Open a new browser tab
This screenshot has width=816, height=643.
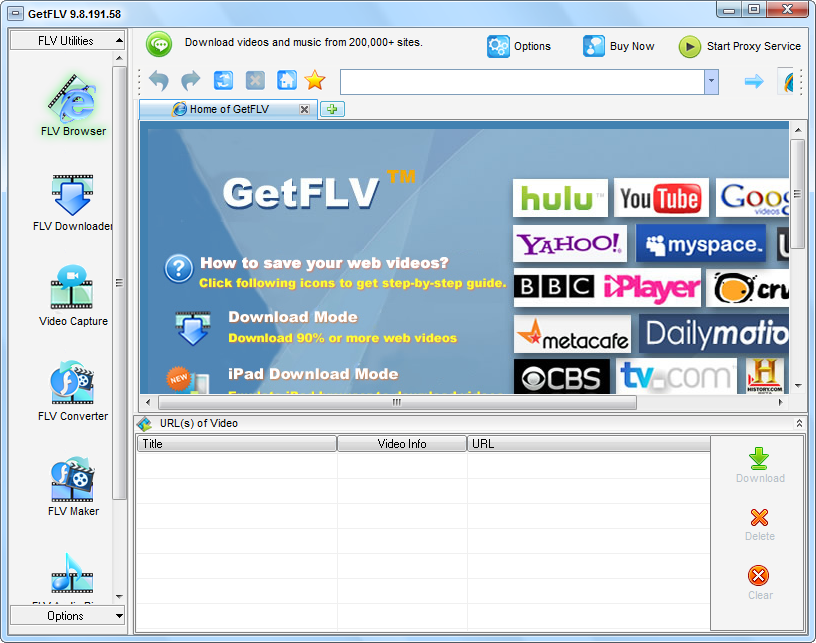(332, 109)
